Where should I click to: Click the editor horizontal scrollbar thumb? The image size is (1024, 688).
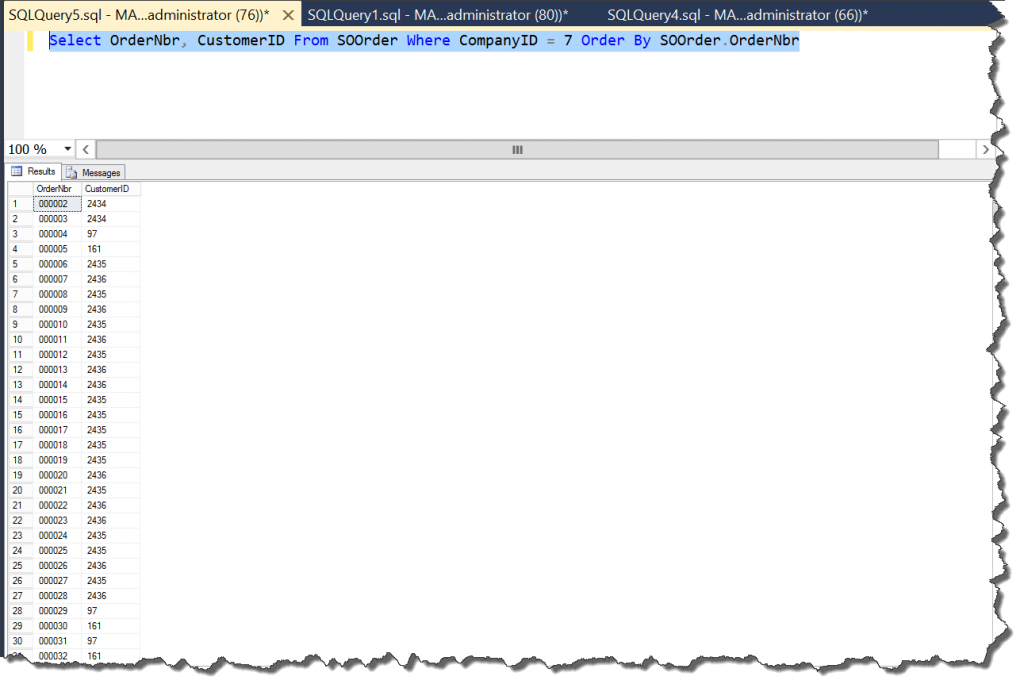click(515, 148)
